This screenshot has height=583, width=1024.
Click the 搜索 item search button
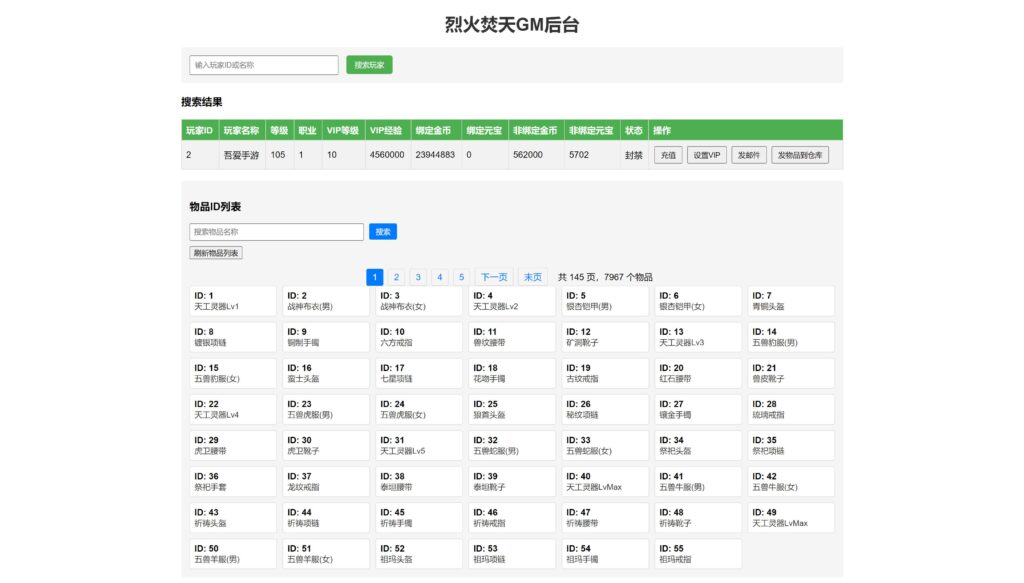pos(383,231)
